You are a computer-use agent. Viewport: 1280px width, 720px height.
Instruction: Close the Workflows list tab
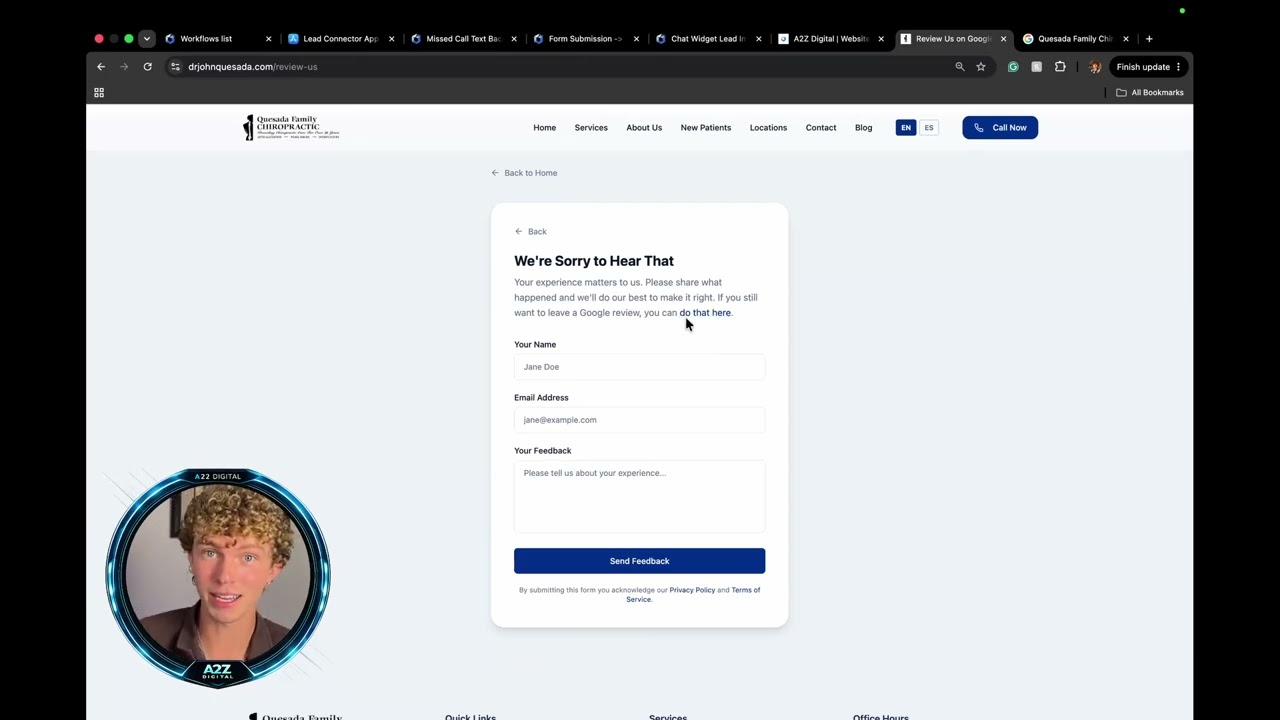[268, 39]
